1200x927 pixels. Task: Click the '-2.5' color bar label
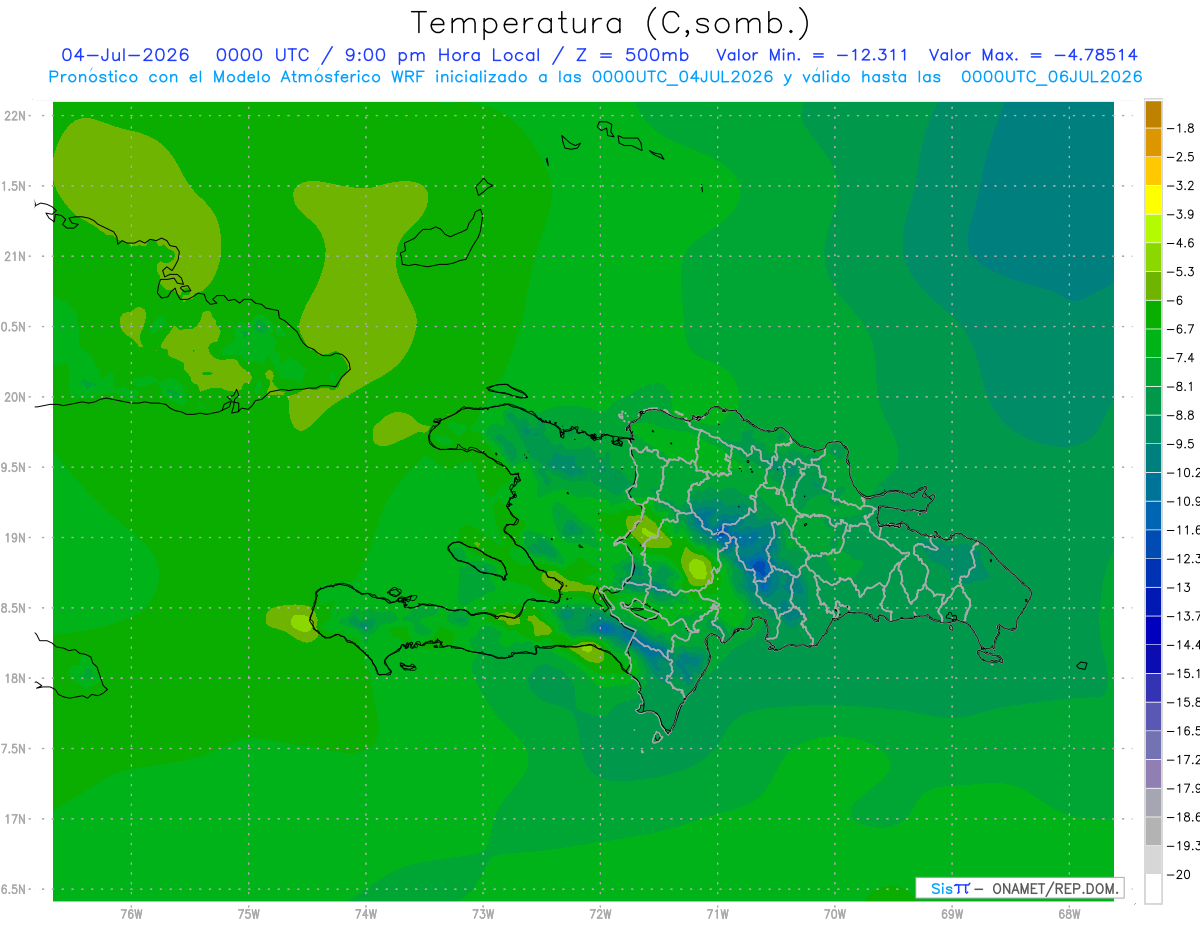(x=1181, y=157)
